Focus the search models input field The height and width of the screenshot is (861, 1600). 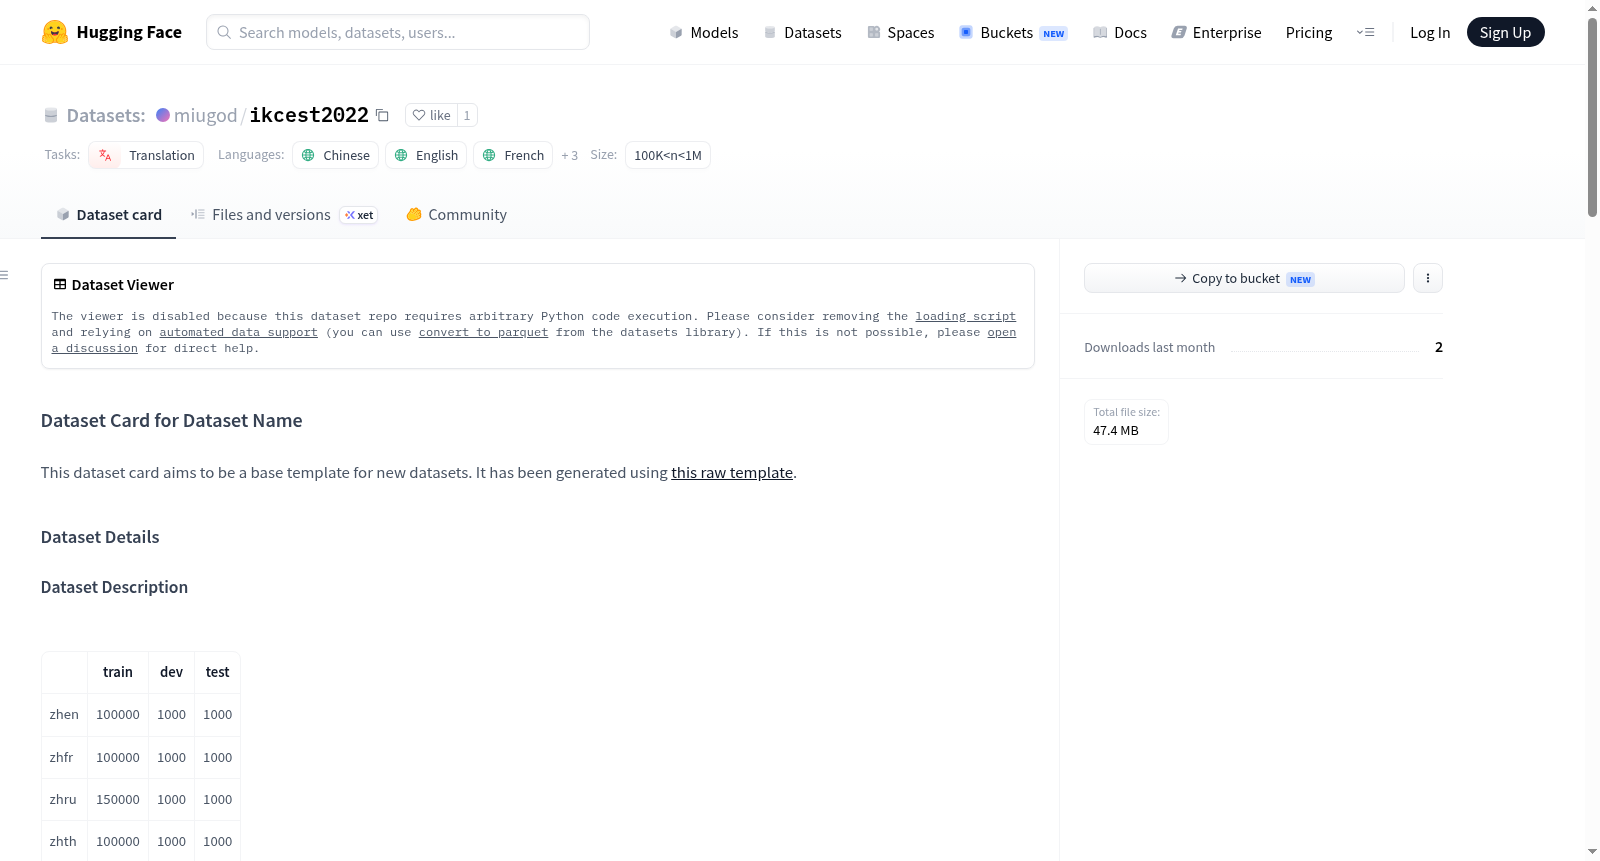(398, 32)
